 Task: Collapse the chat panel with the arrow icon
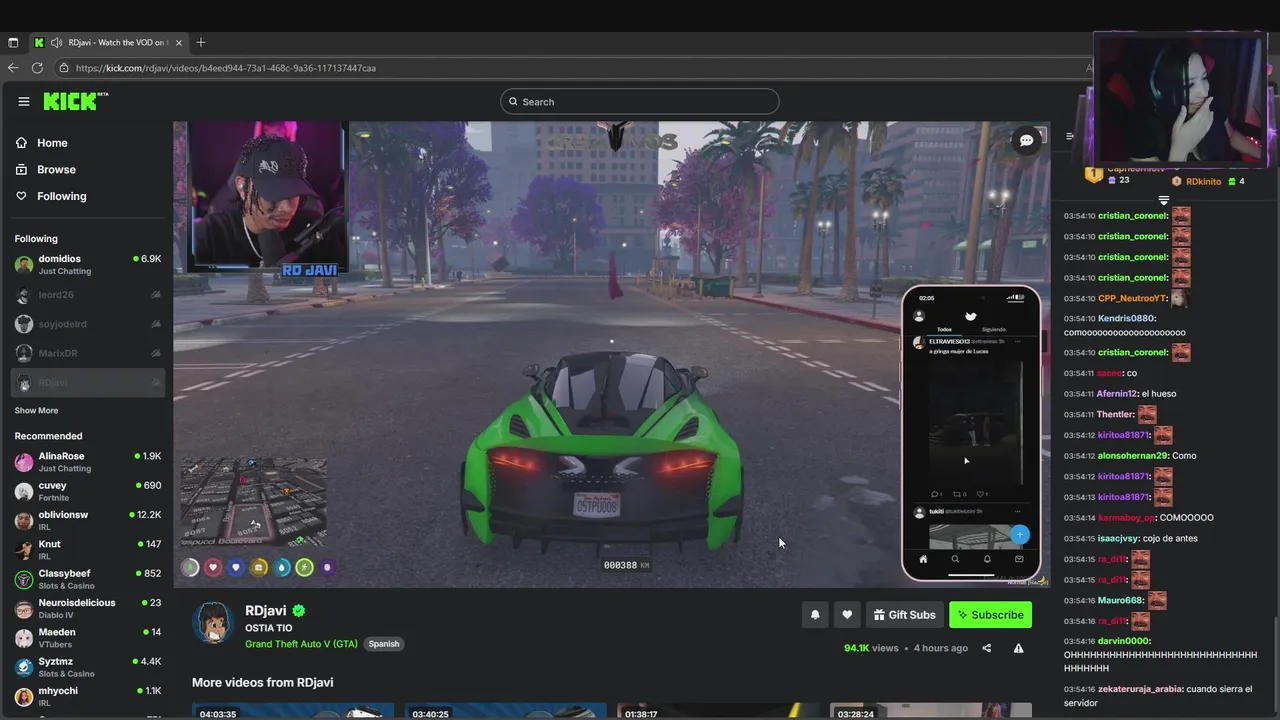(1070, 136)
